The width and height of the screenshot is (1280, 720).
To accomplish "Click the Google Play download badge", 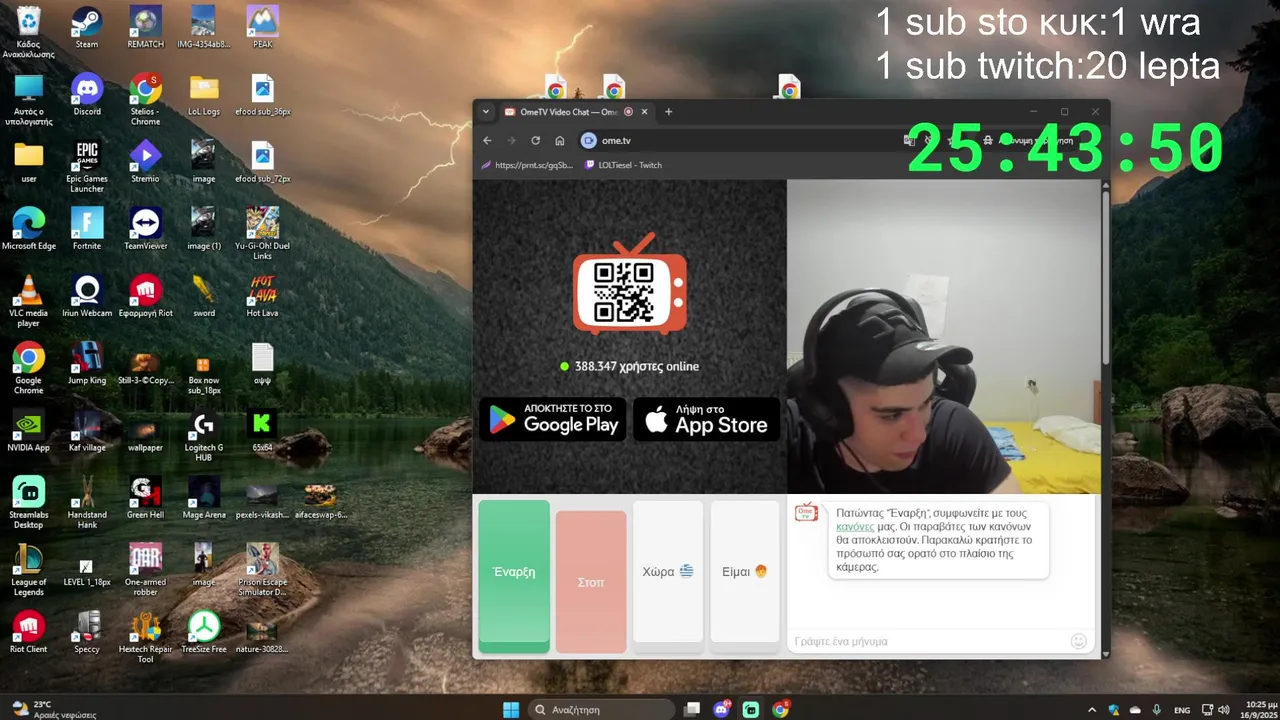I will click(x=553, y=419).
